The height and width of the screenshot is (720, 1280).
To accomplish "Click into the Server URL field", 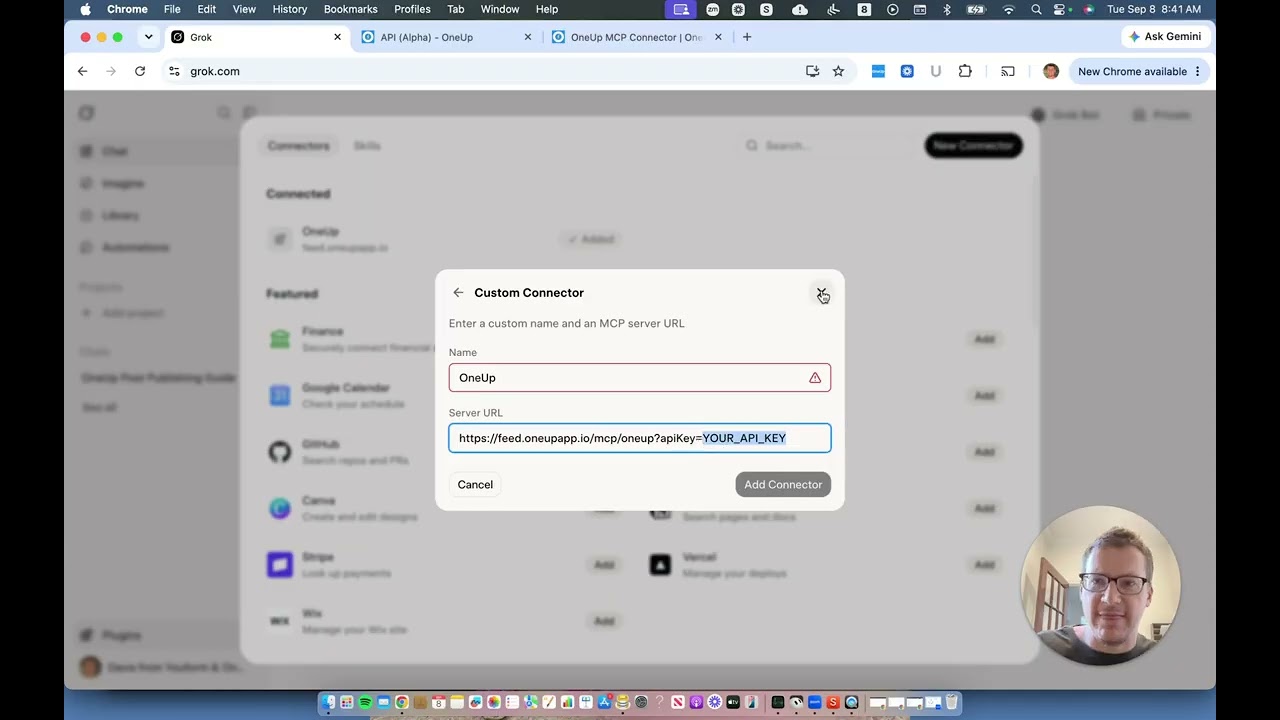I will (640, 438).
